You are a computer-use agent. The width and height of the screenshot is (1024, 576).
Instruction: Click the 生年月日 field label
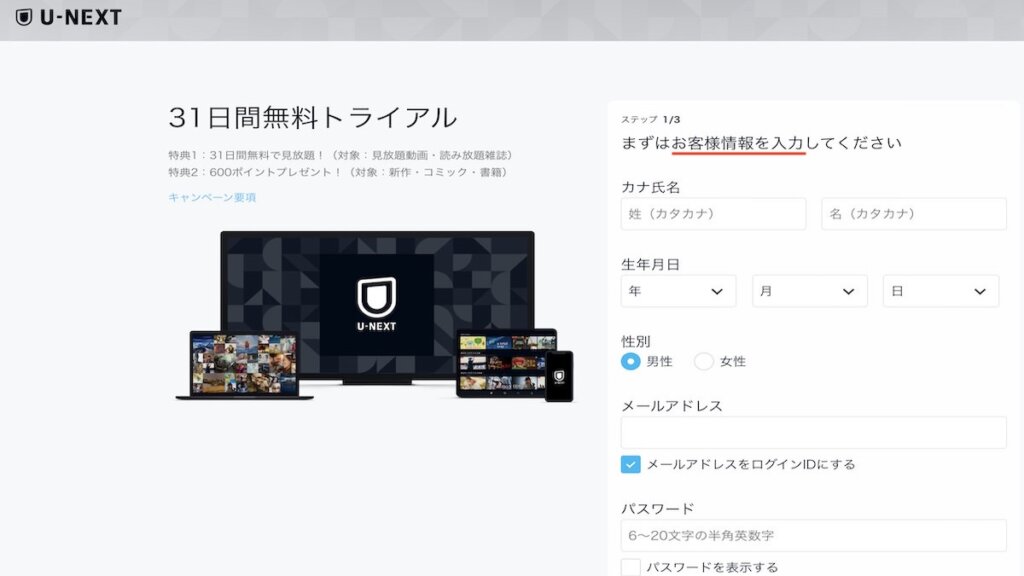tap(650, 264)
